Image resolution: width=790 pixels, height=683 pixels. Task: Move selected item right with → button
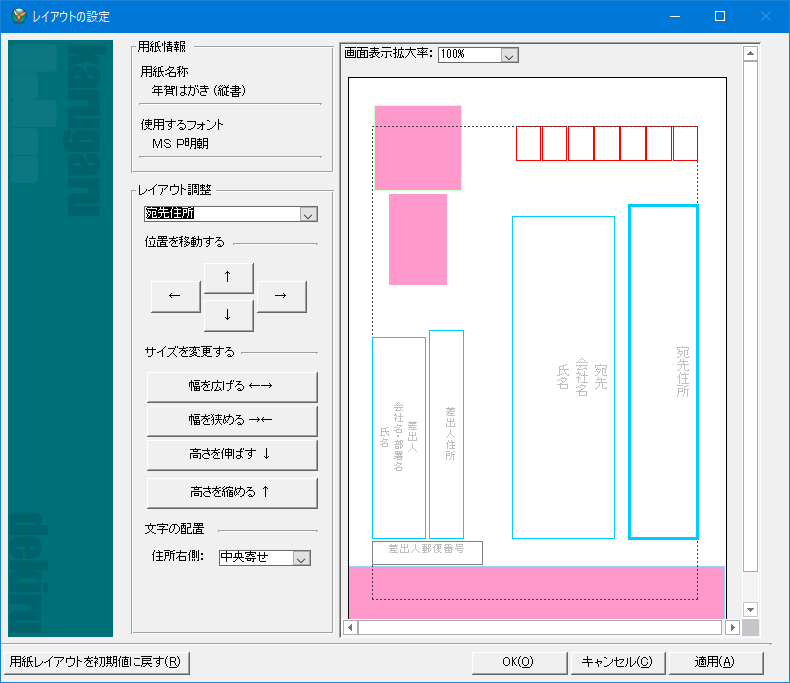pos(282,296)
